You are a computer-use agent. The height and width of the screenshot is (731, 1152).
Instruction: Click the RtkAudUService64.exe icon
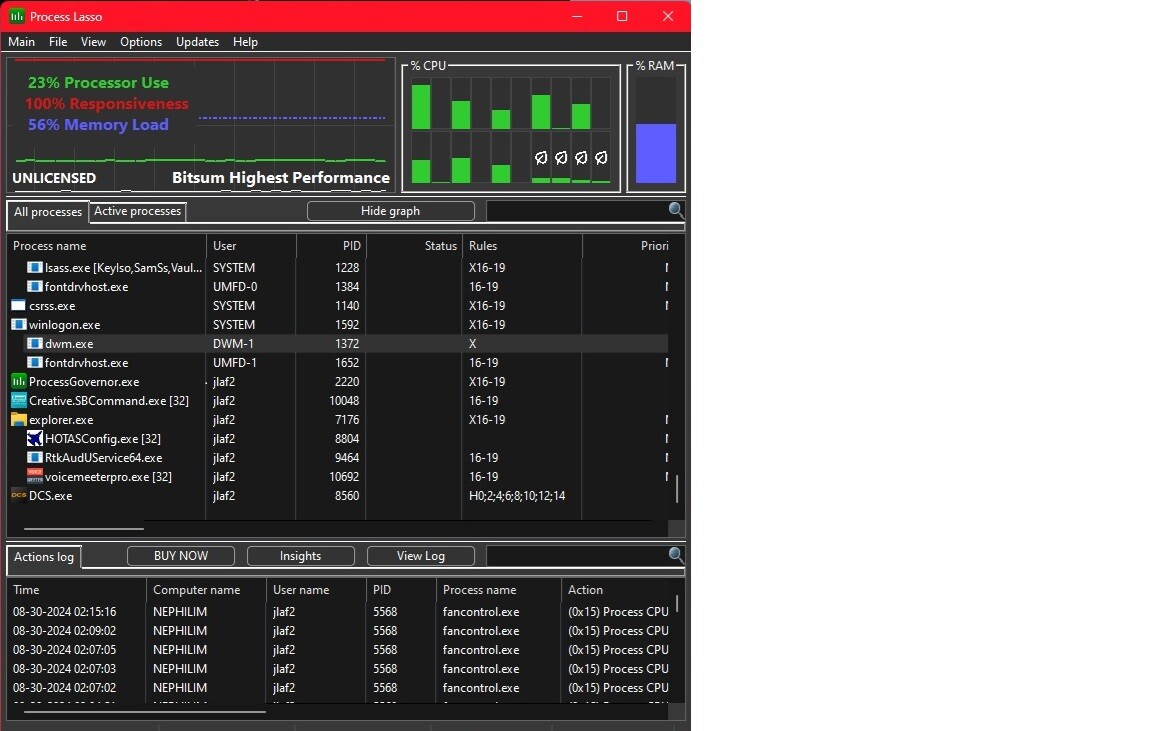[x=35, y=458]
